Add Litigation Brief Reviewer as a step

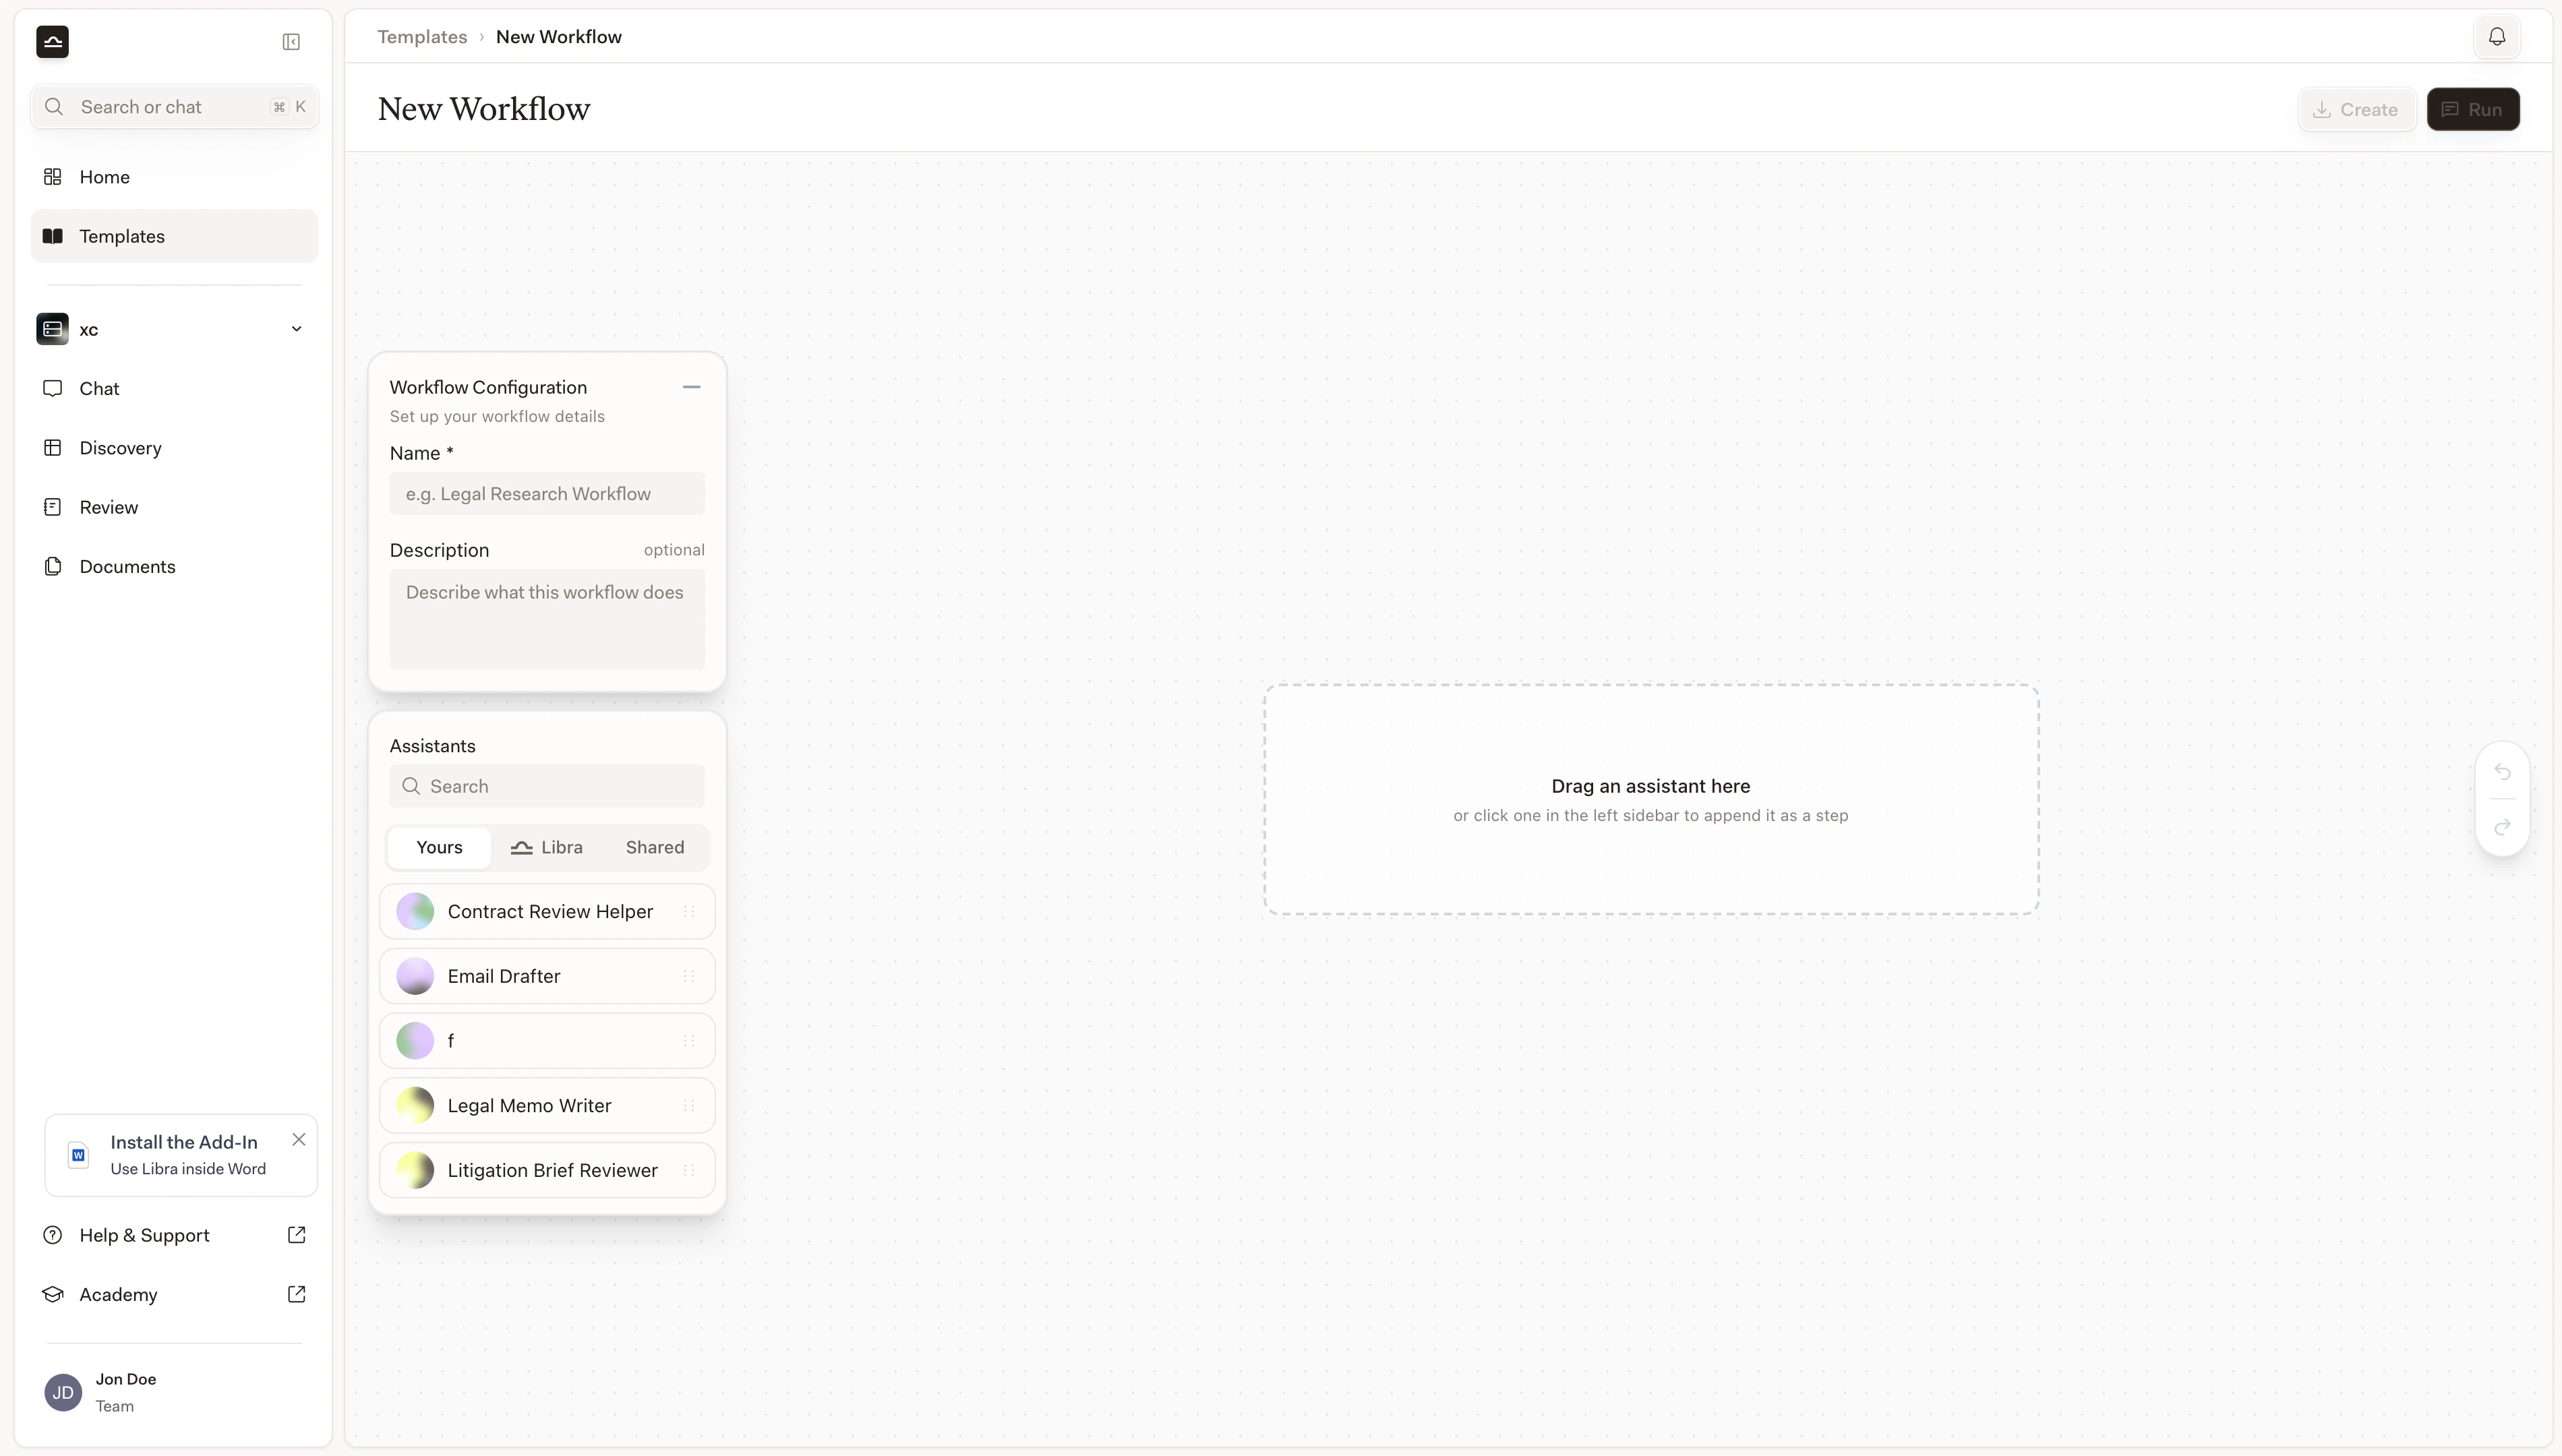(x=547, y=1170)
